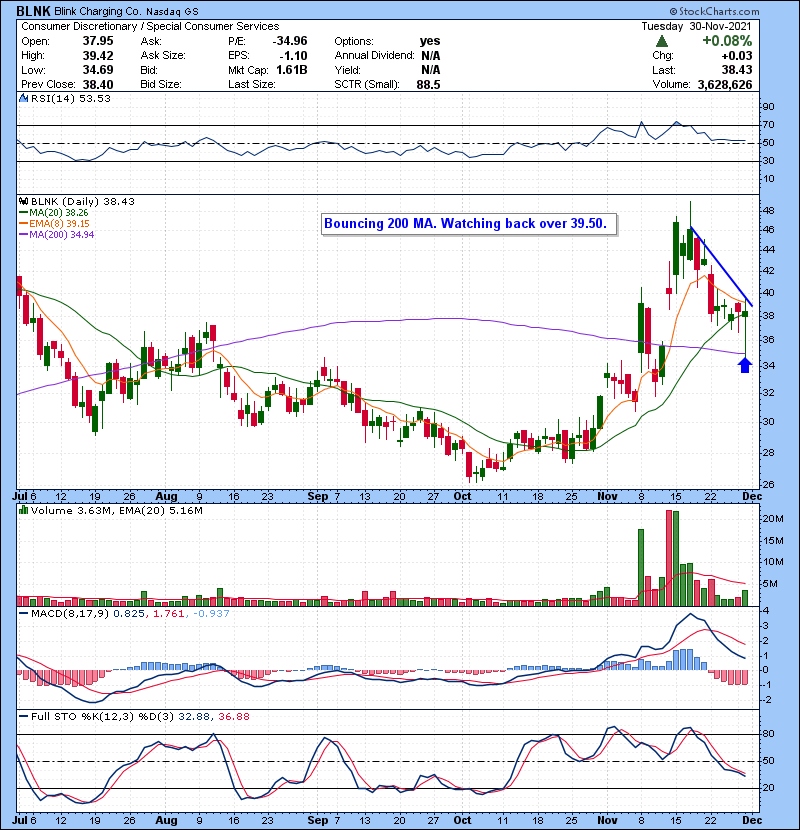Viewport: 800px width, 830px height.
Task: Click the Nov label under the price chart
Action: click(x=607, y=497)
